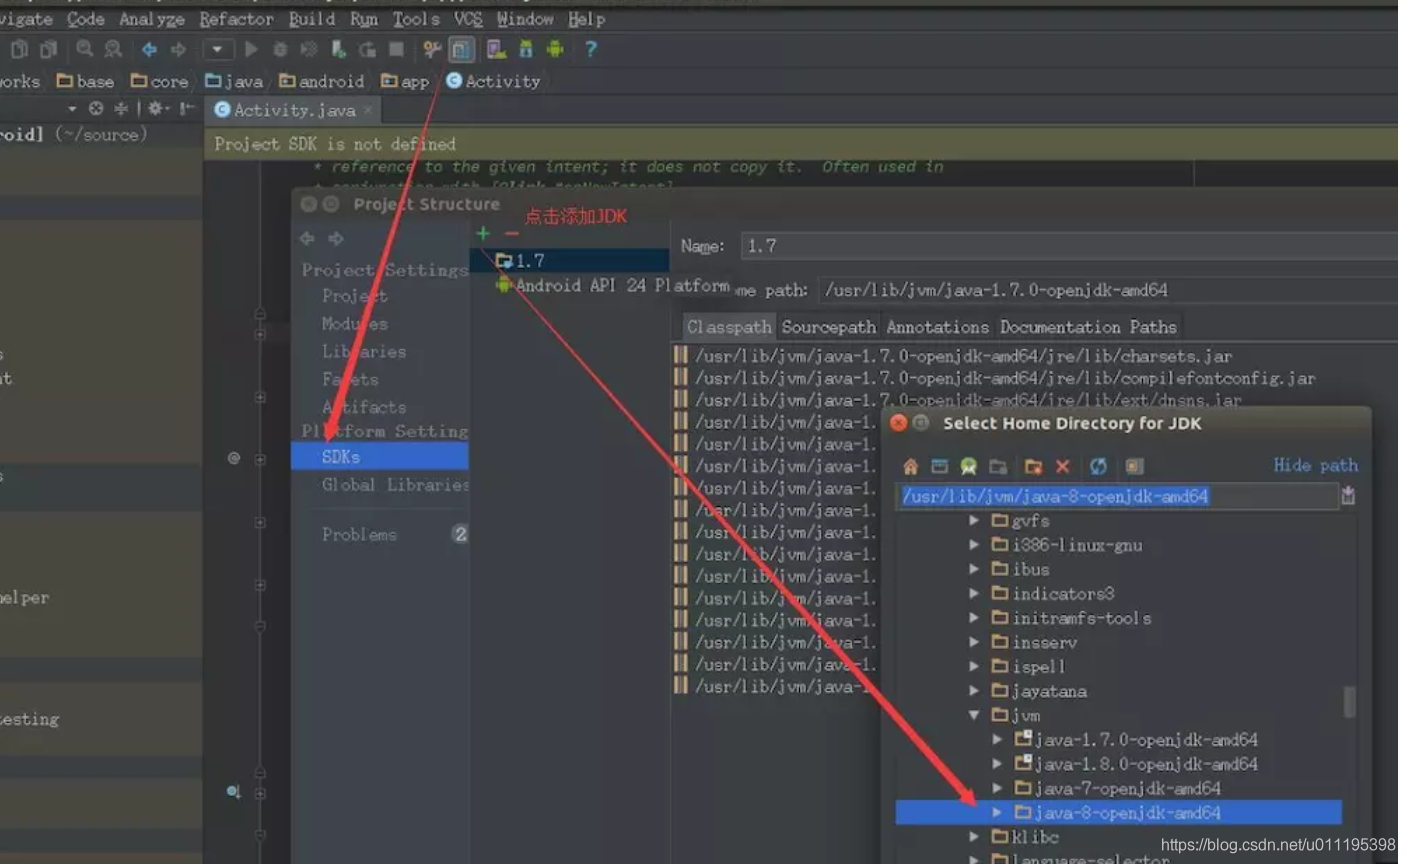Click the project directory icon in the JDK chooser
The height and width of the screenshot is (864, 1406).
(x=968, y=466)
